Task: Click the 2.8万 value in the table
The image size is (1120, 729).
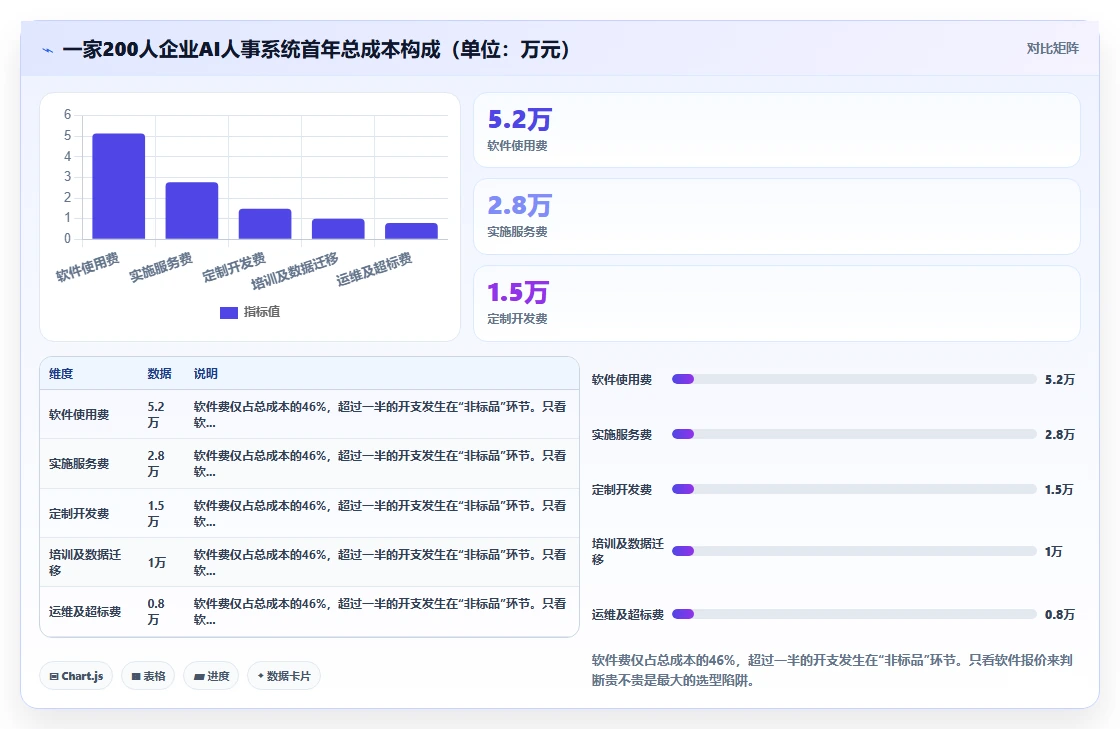Action: pyautogui.click(x=156, y=464)
